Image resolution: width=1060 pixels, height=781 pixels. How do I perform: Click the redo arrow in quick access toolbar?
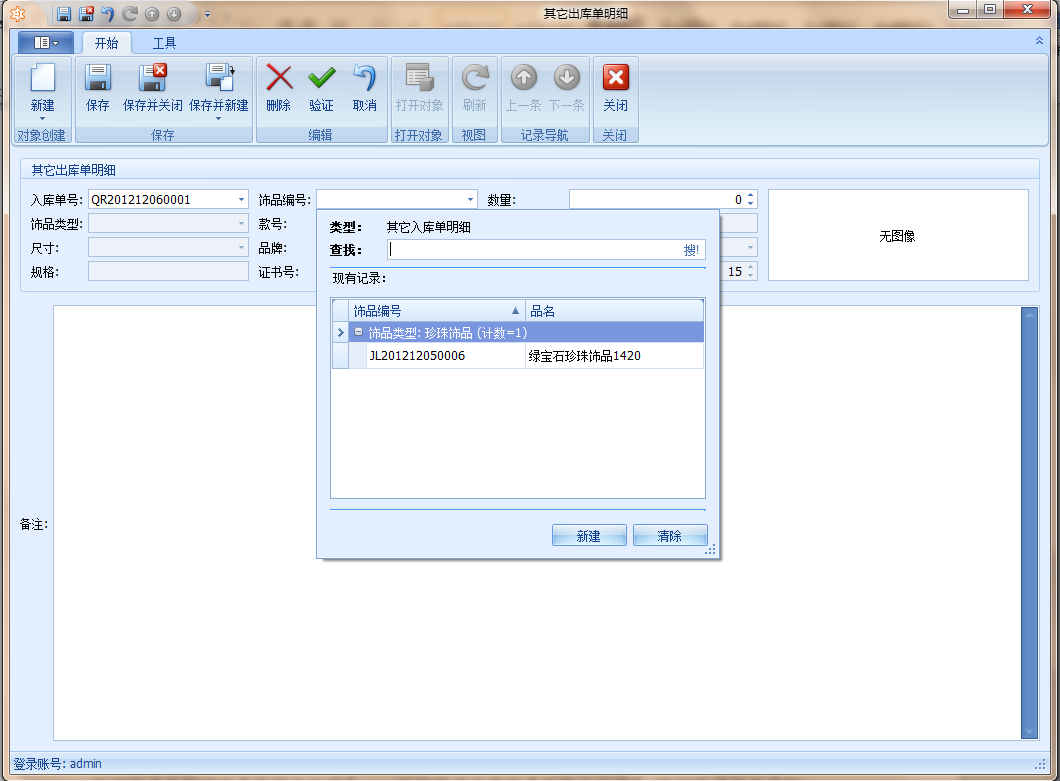pyautogui.click(x=130, y=14)
